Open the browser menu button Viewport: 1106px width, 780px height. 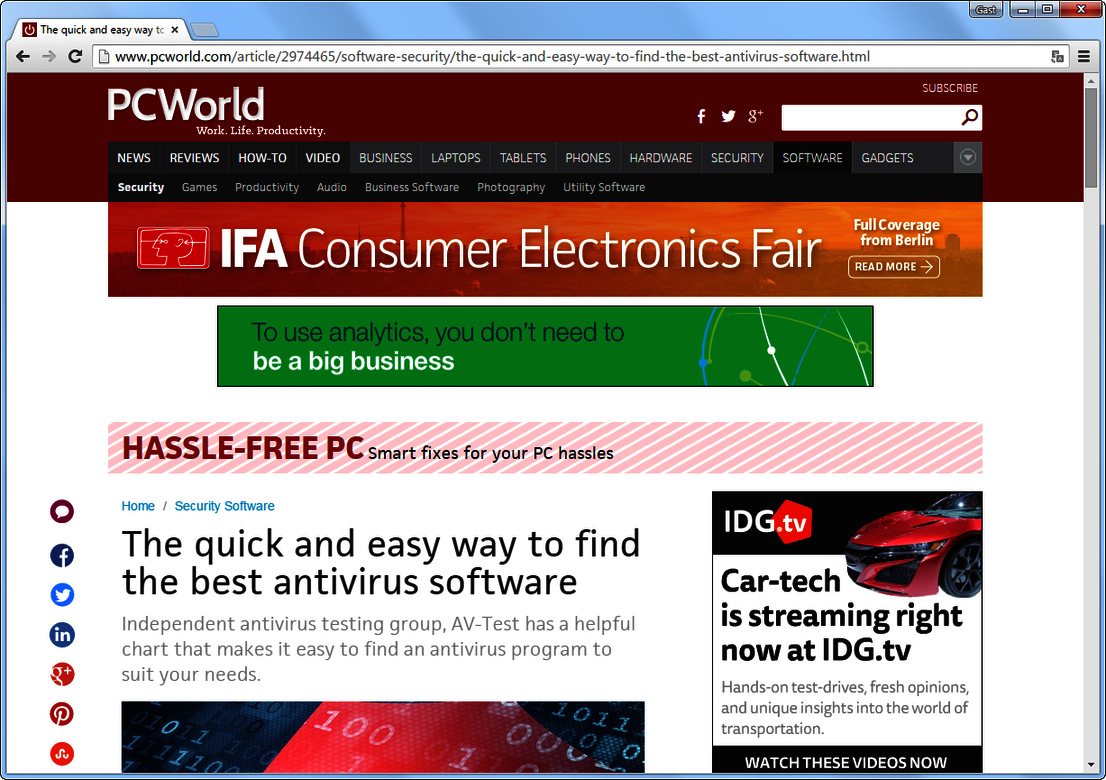tap(1084, 57)
